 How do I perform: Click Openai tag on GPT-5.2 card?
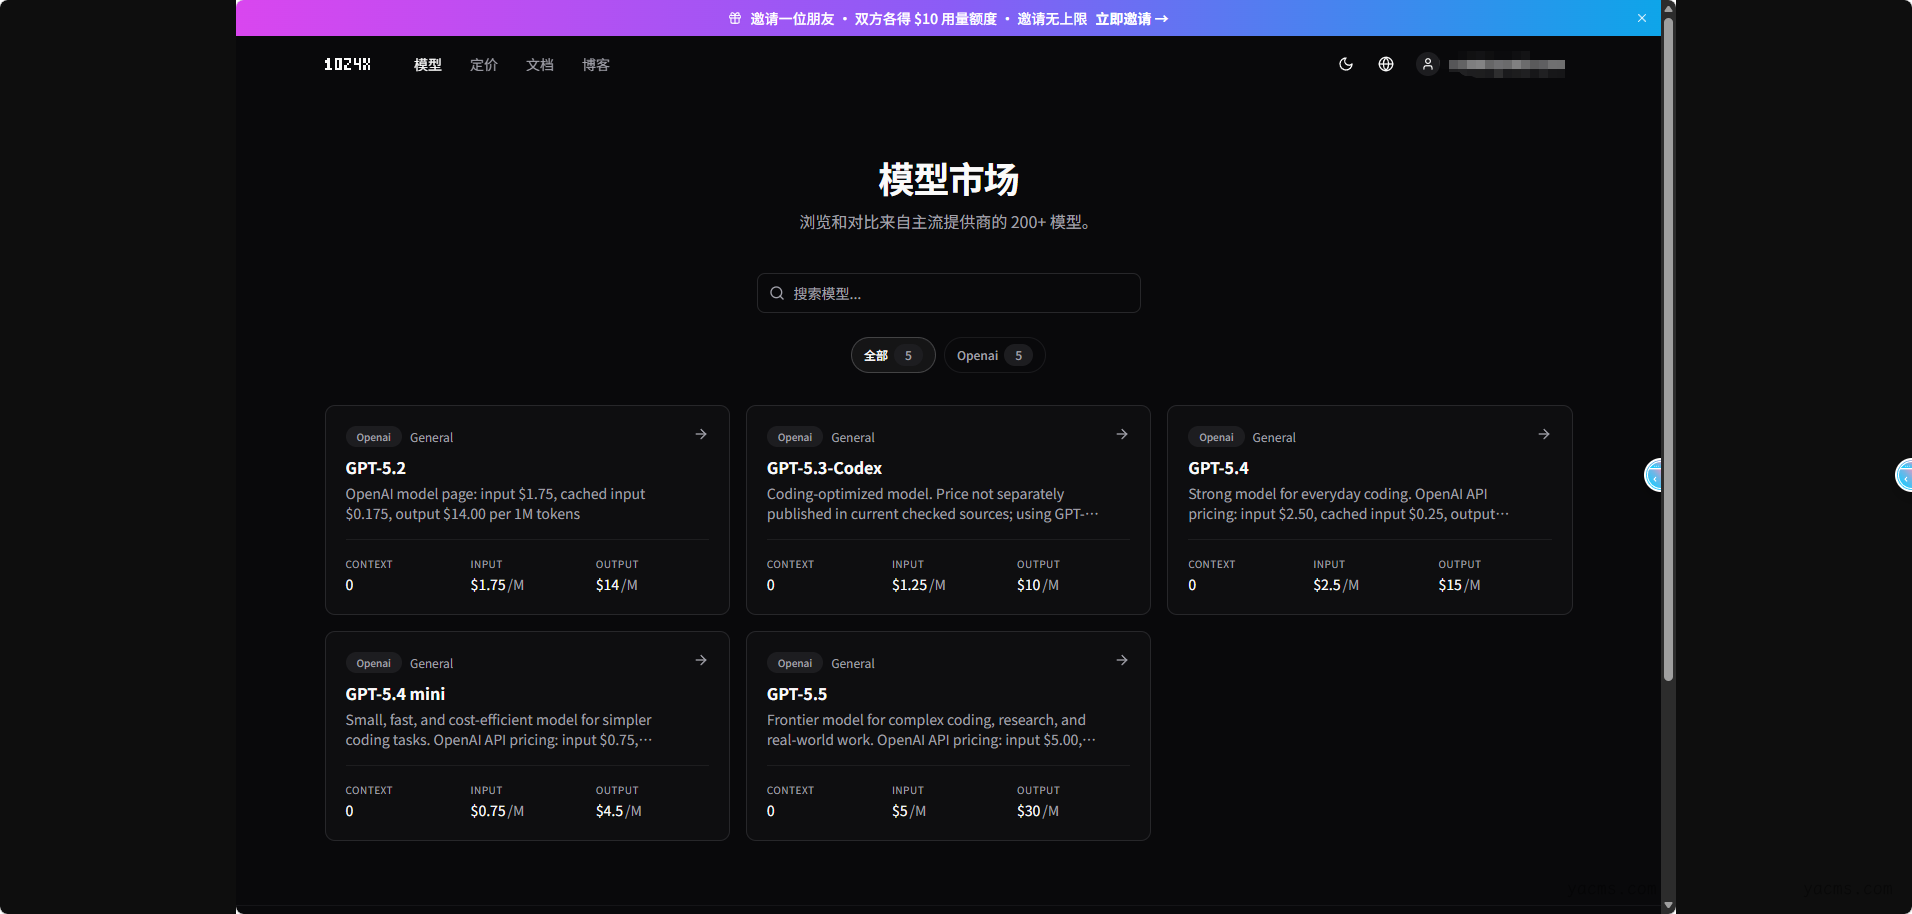tap(373, 437)
